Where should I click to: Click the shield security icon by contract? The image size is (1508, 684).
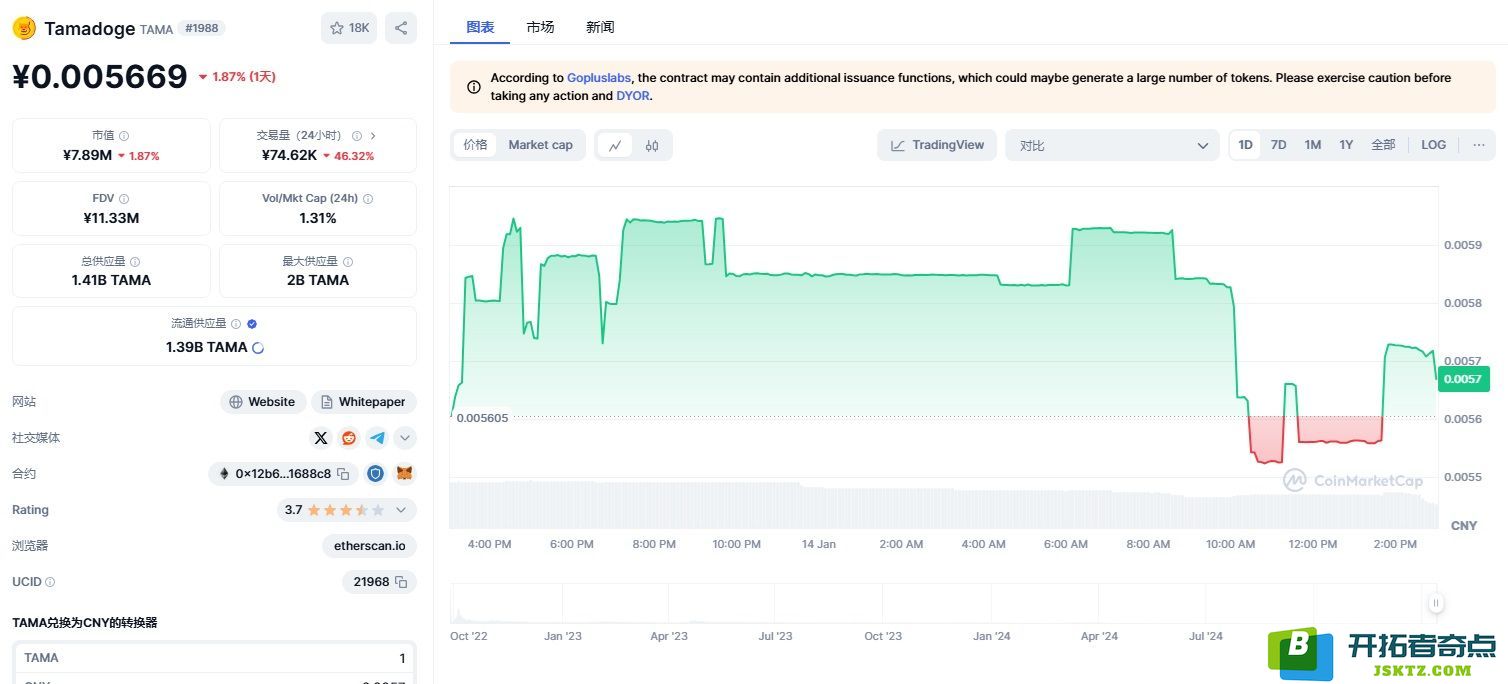375,474
